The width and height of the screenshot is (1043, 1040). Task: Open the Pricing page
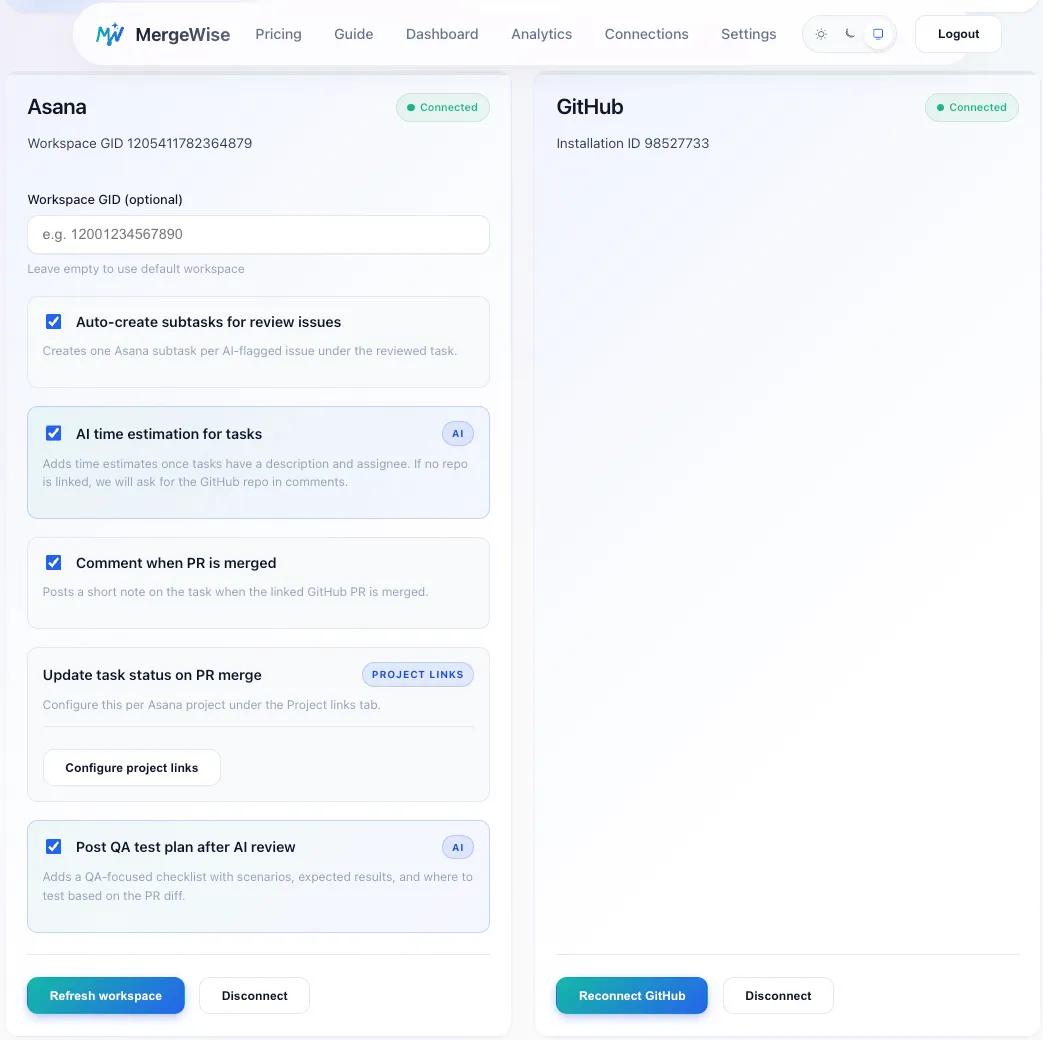tap(278, 34)
